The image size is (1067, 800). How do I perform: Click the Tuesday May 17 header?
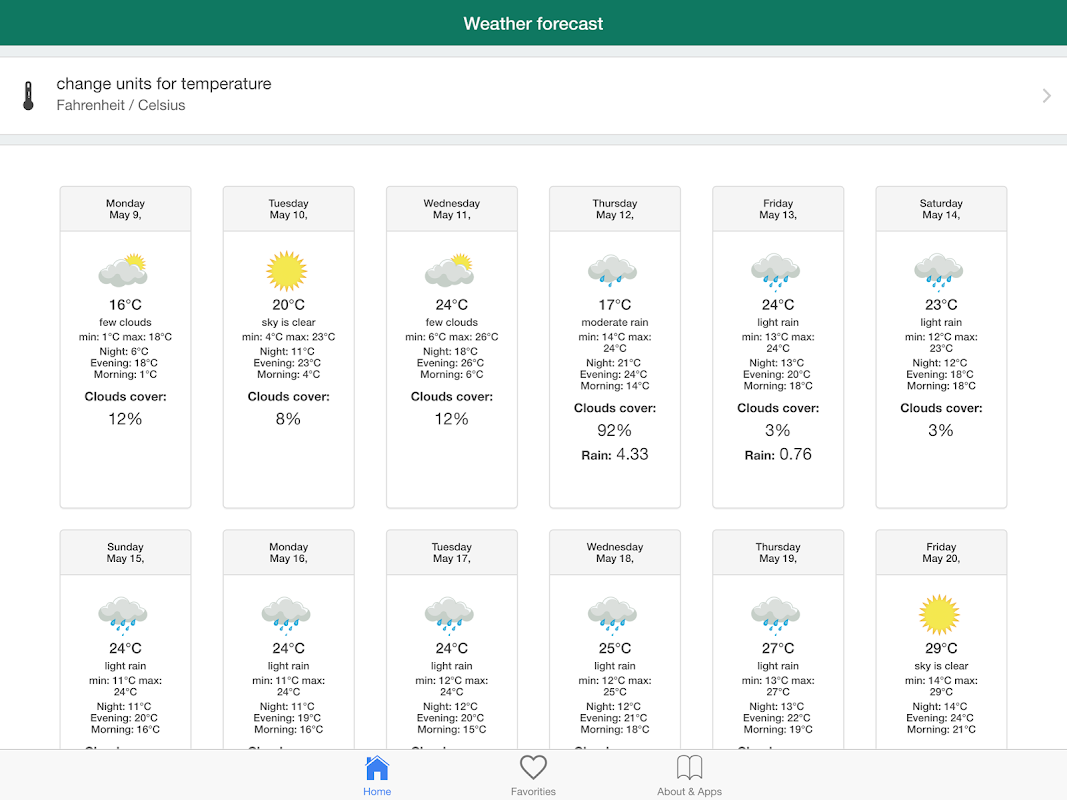(x=452, y=552)
